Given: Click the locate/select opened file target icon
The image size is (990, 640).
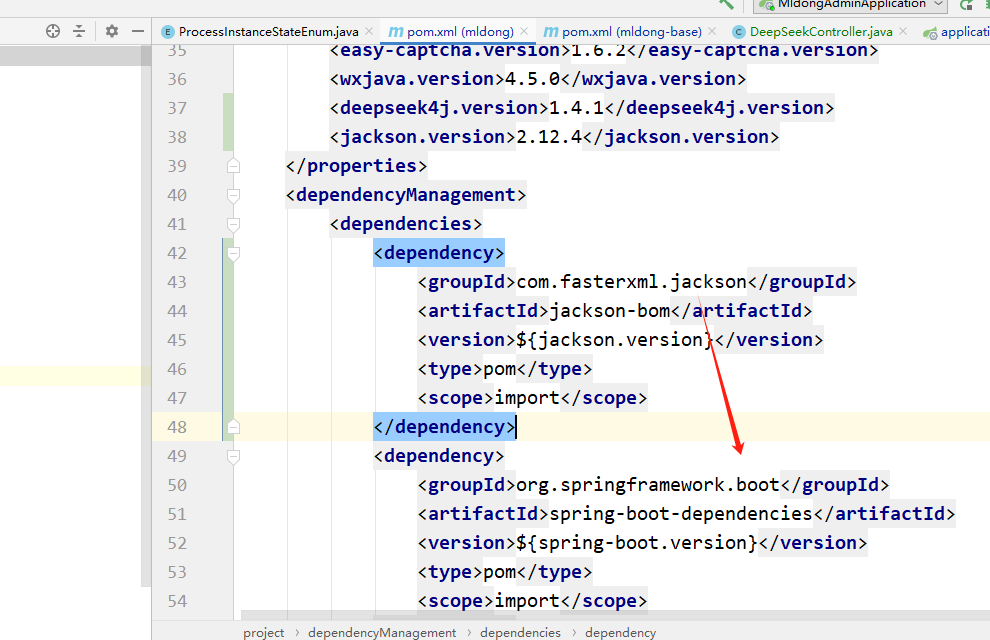Looking at the screenshot, I should (53, 31).
